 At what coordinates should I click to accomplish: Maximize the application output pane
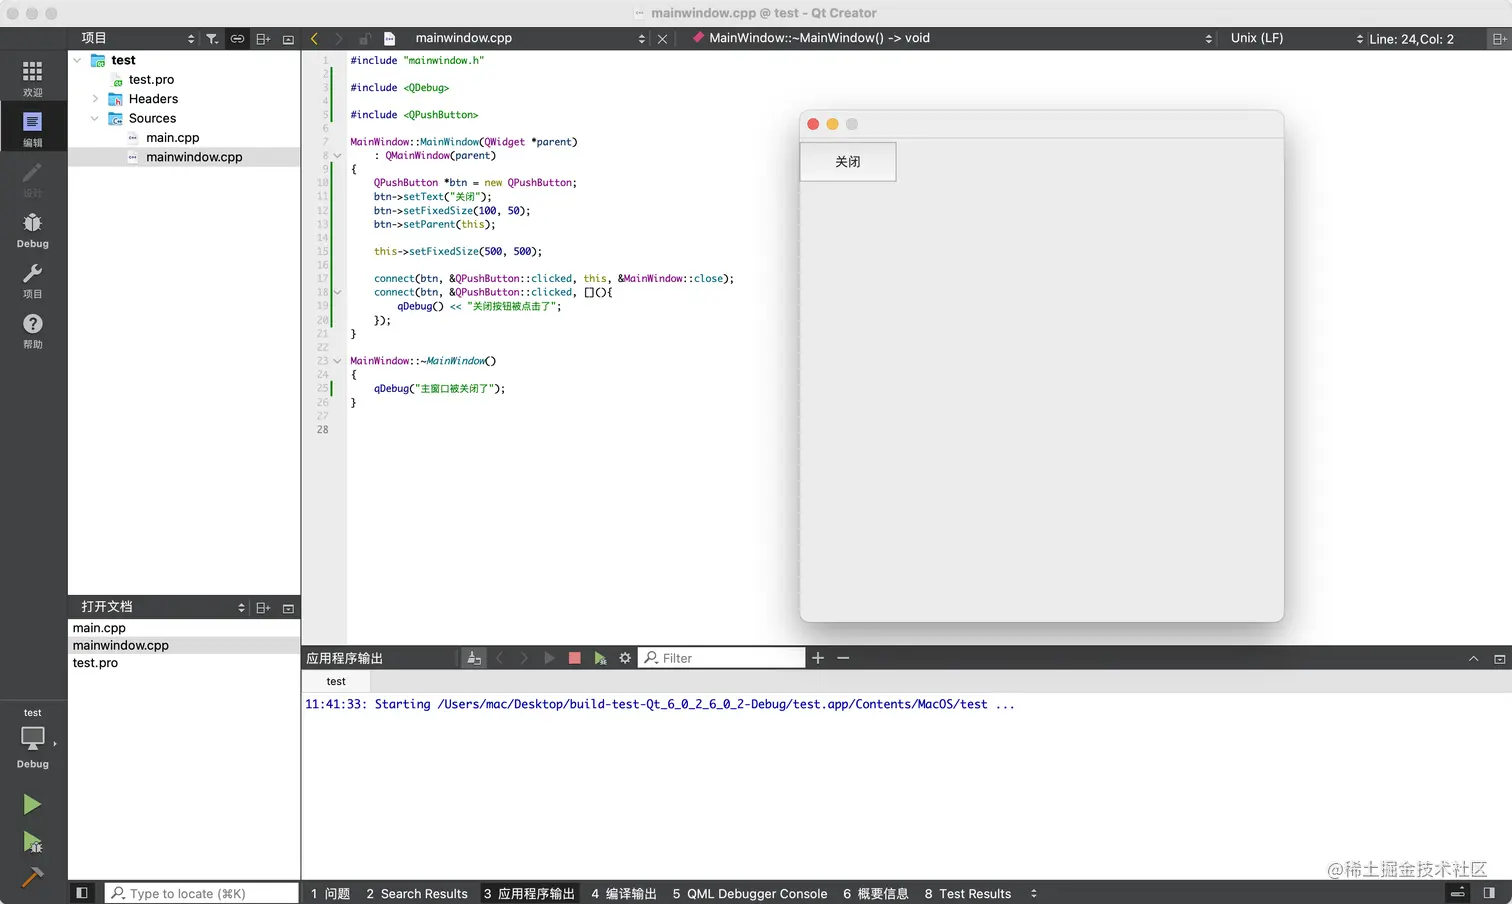[x=1499, y=658]
